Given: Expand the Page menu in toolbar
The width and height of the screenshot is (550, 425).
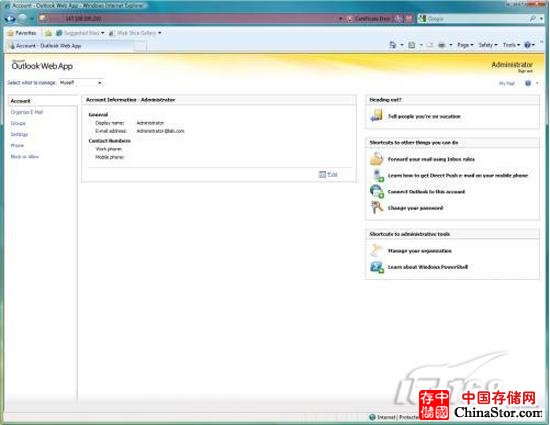Looking at the screenshot, I should pyautogui.click(x=465, y=45).
